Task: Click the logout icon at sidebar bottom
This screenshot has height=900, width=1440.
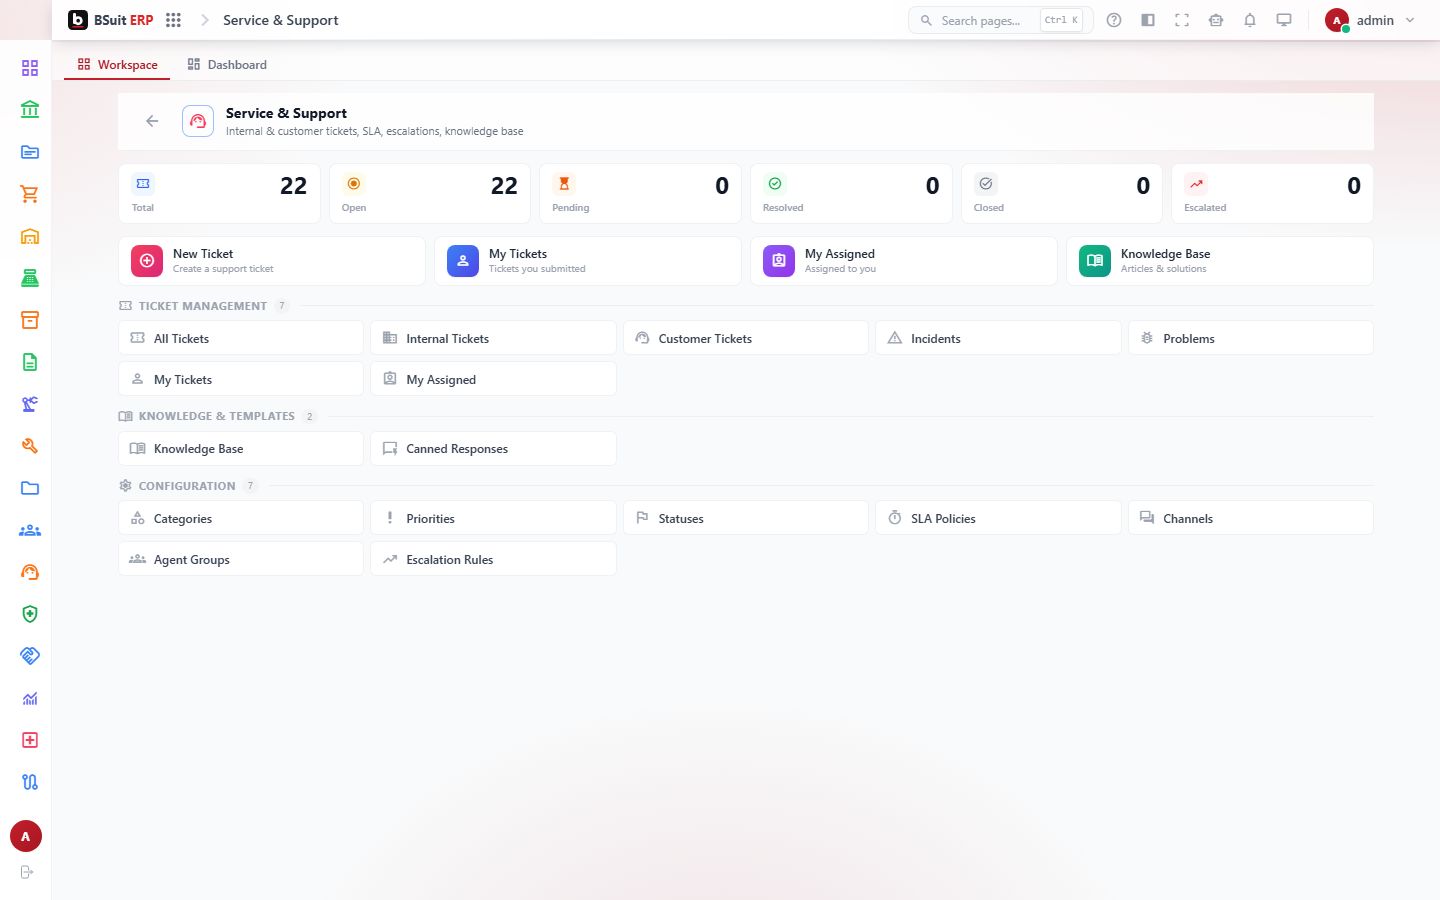Action: pos(27,872)
